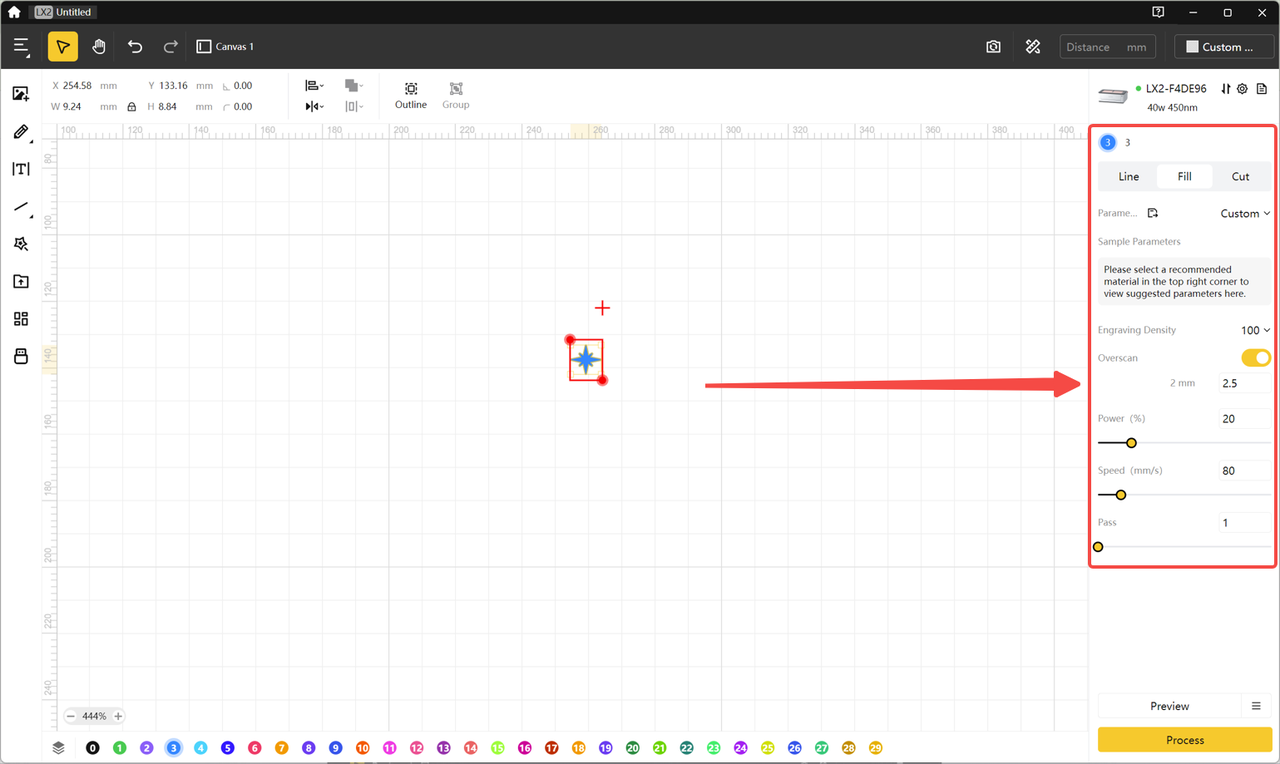This screenshot has height=764, width=1280.
Task: Open preview options menu icon
Action: 1257,706
